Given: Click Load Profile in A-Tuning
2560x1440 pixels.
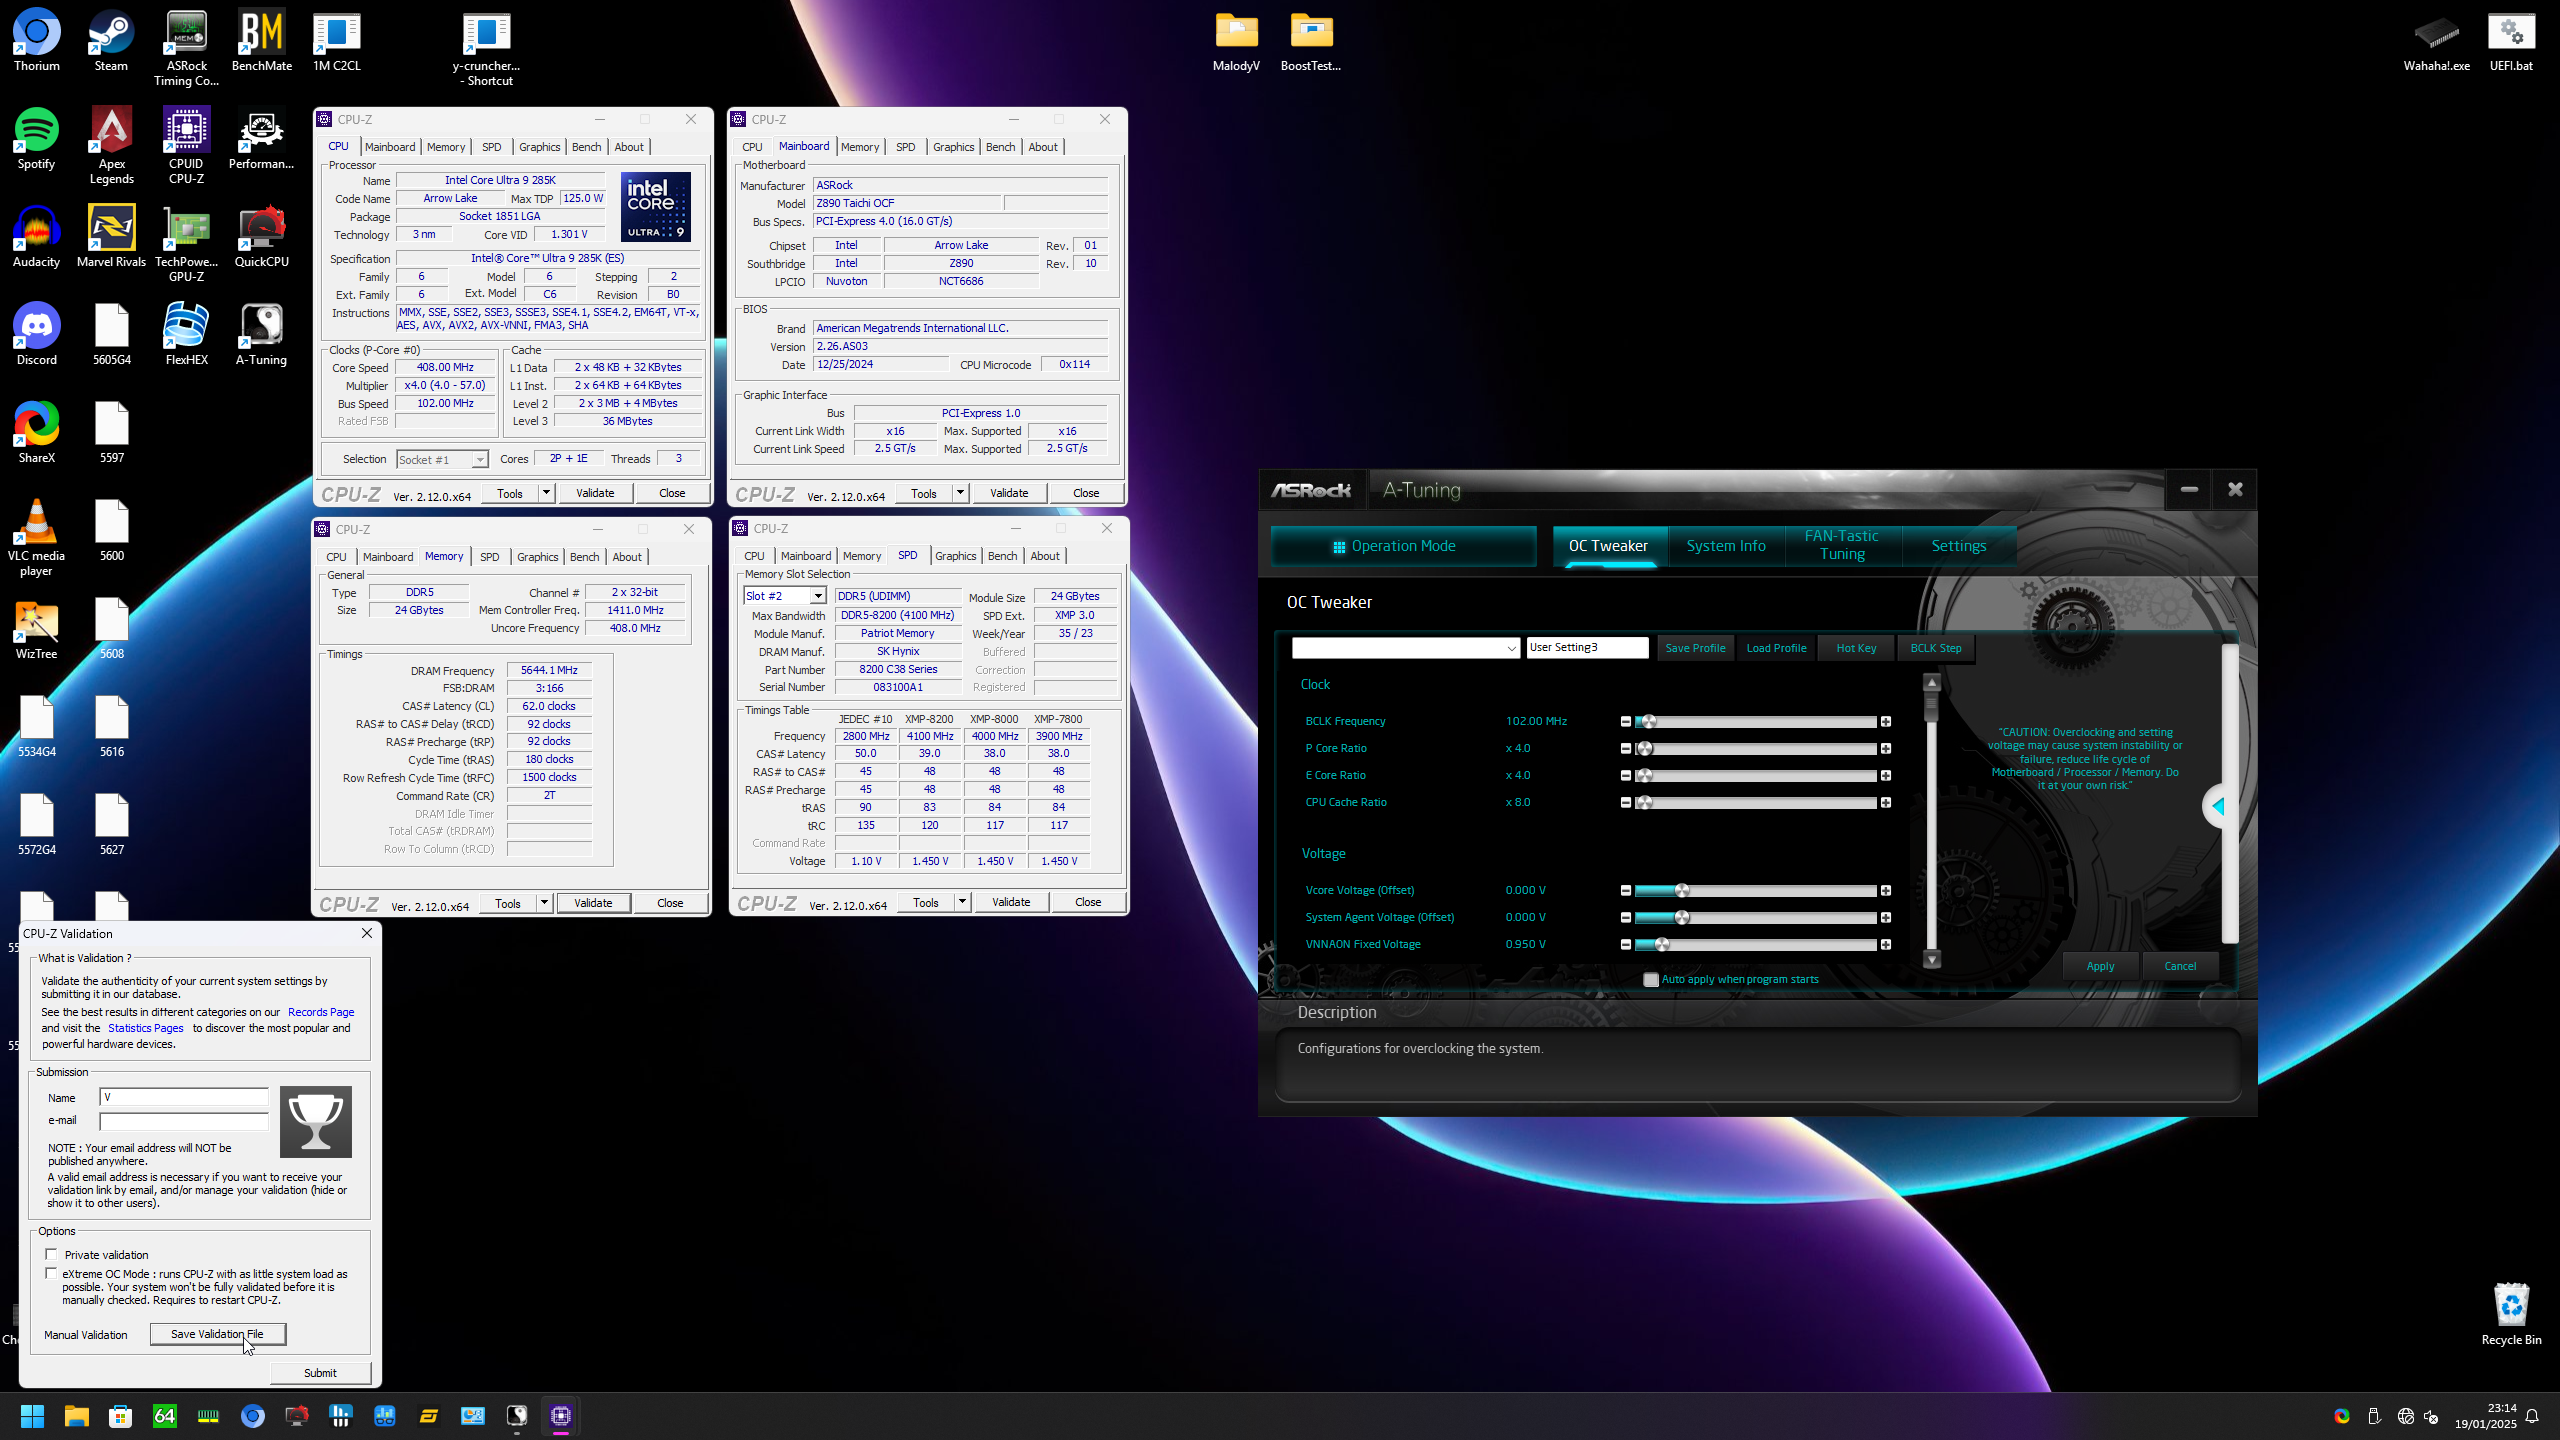Looking at the screenshot, I should (1776, 648).
